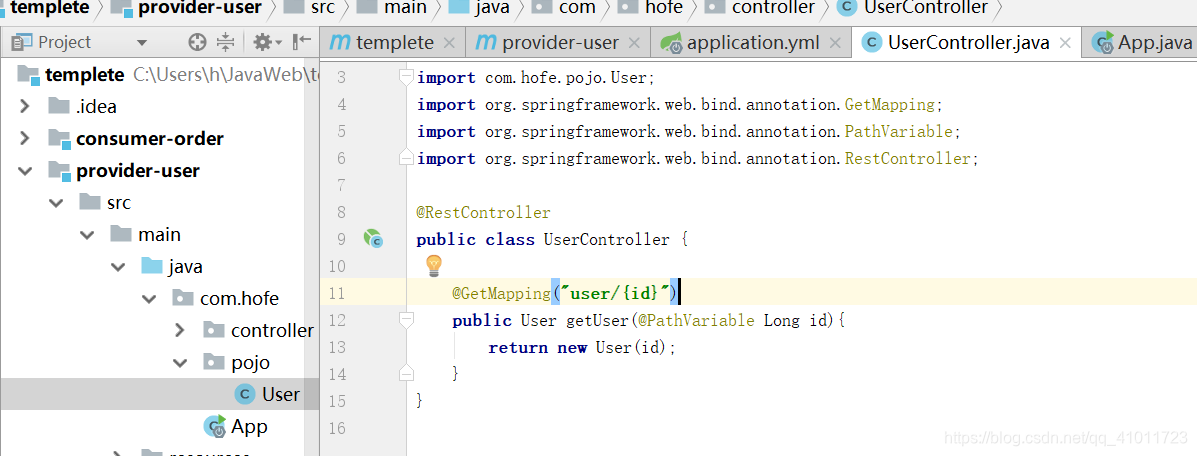Switch to the provider-user tab

point(560,43)
